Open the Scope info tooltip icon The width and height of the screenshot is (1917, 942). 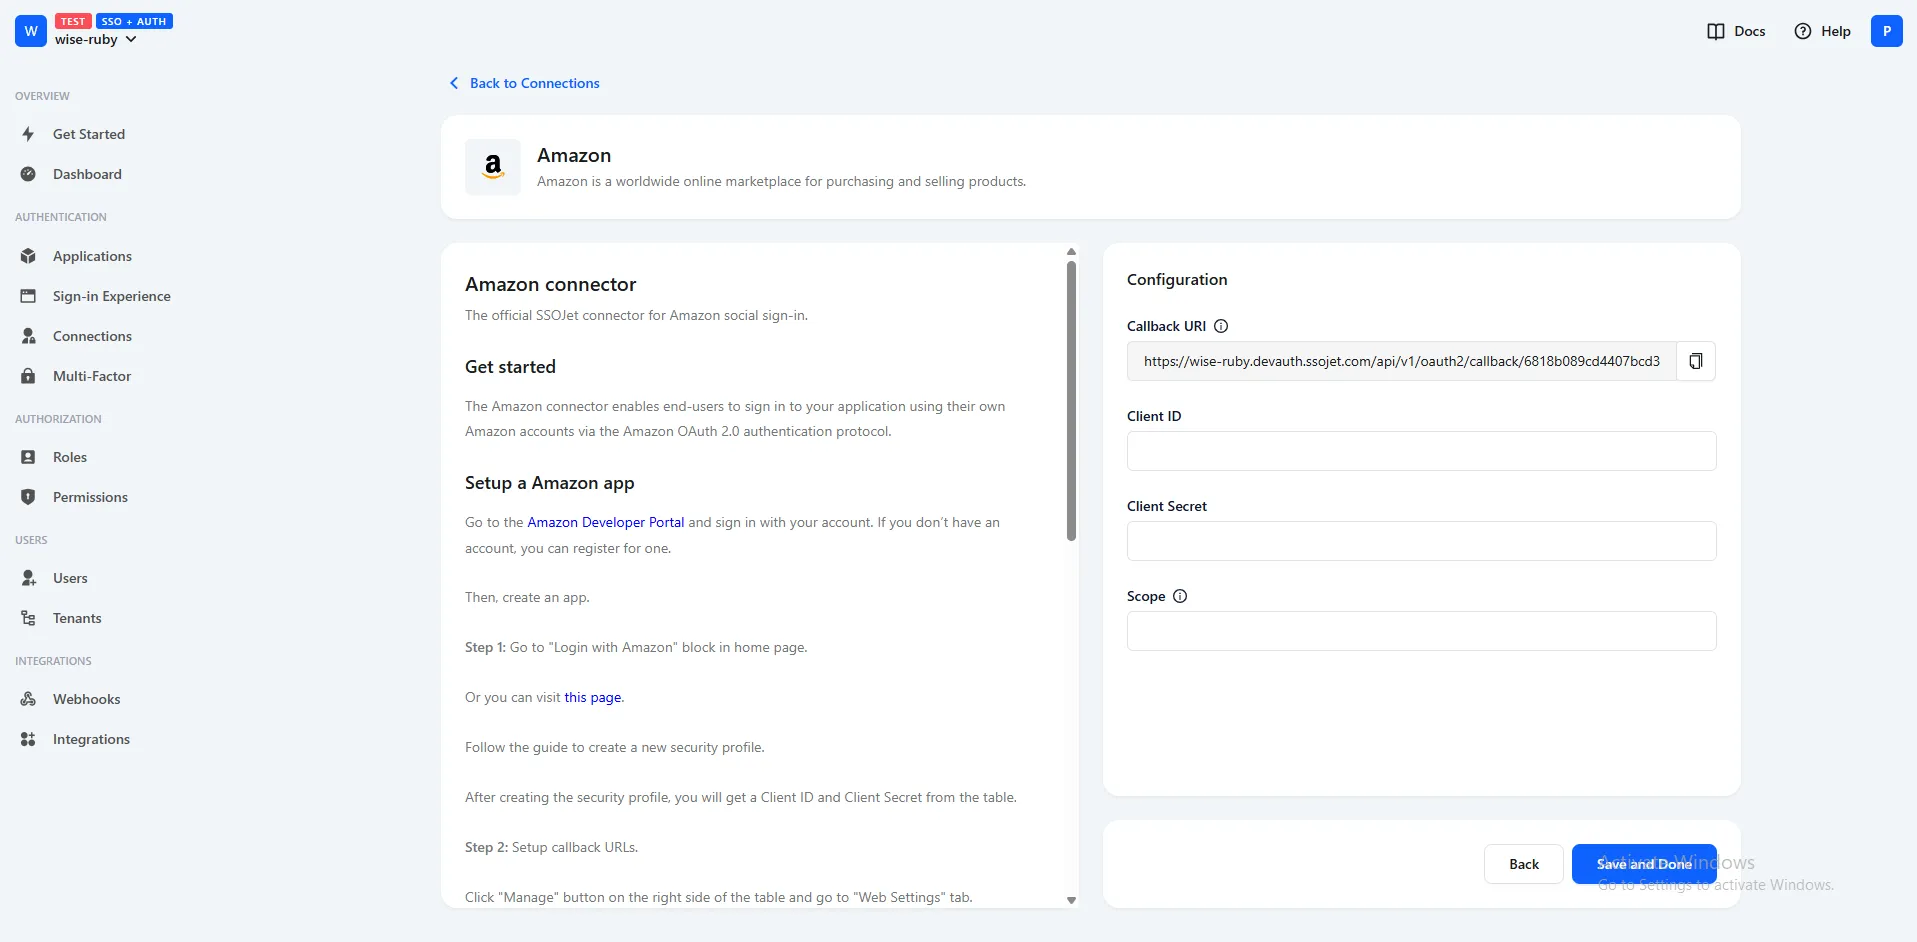[1179, 595]
